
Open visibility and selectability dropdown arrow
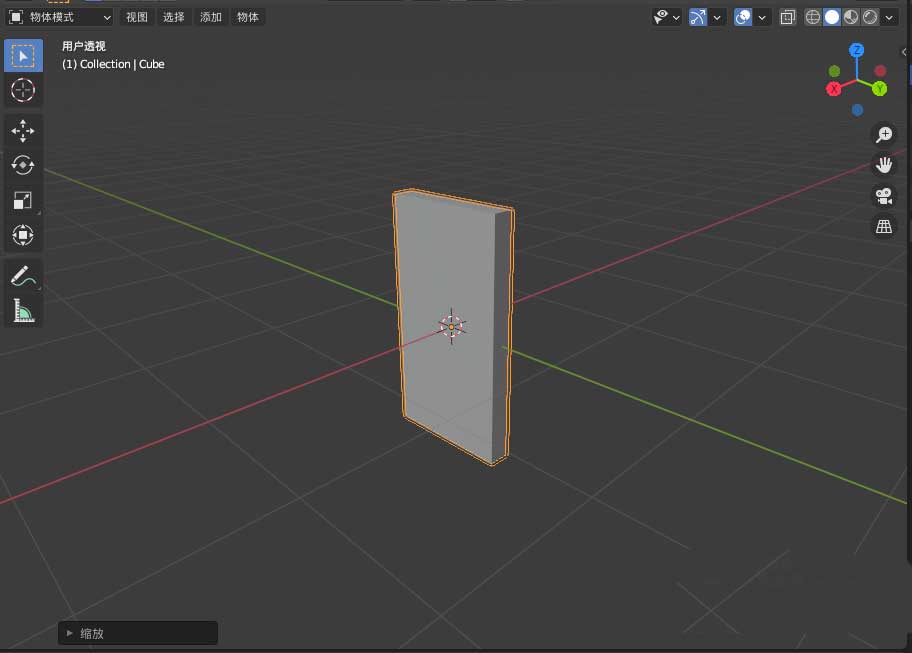(x=676, y=18)
